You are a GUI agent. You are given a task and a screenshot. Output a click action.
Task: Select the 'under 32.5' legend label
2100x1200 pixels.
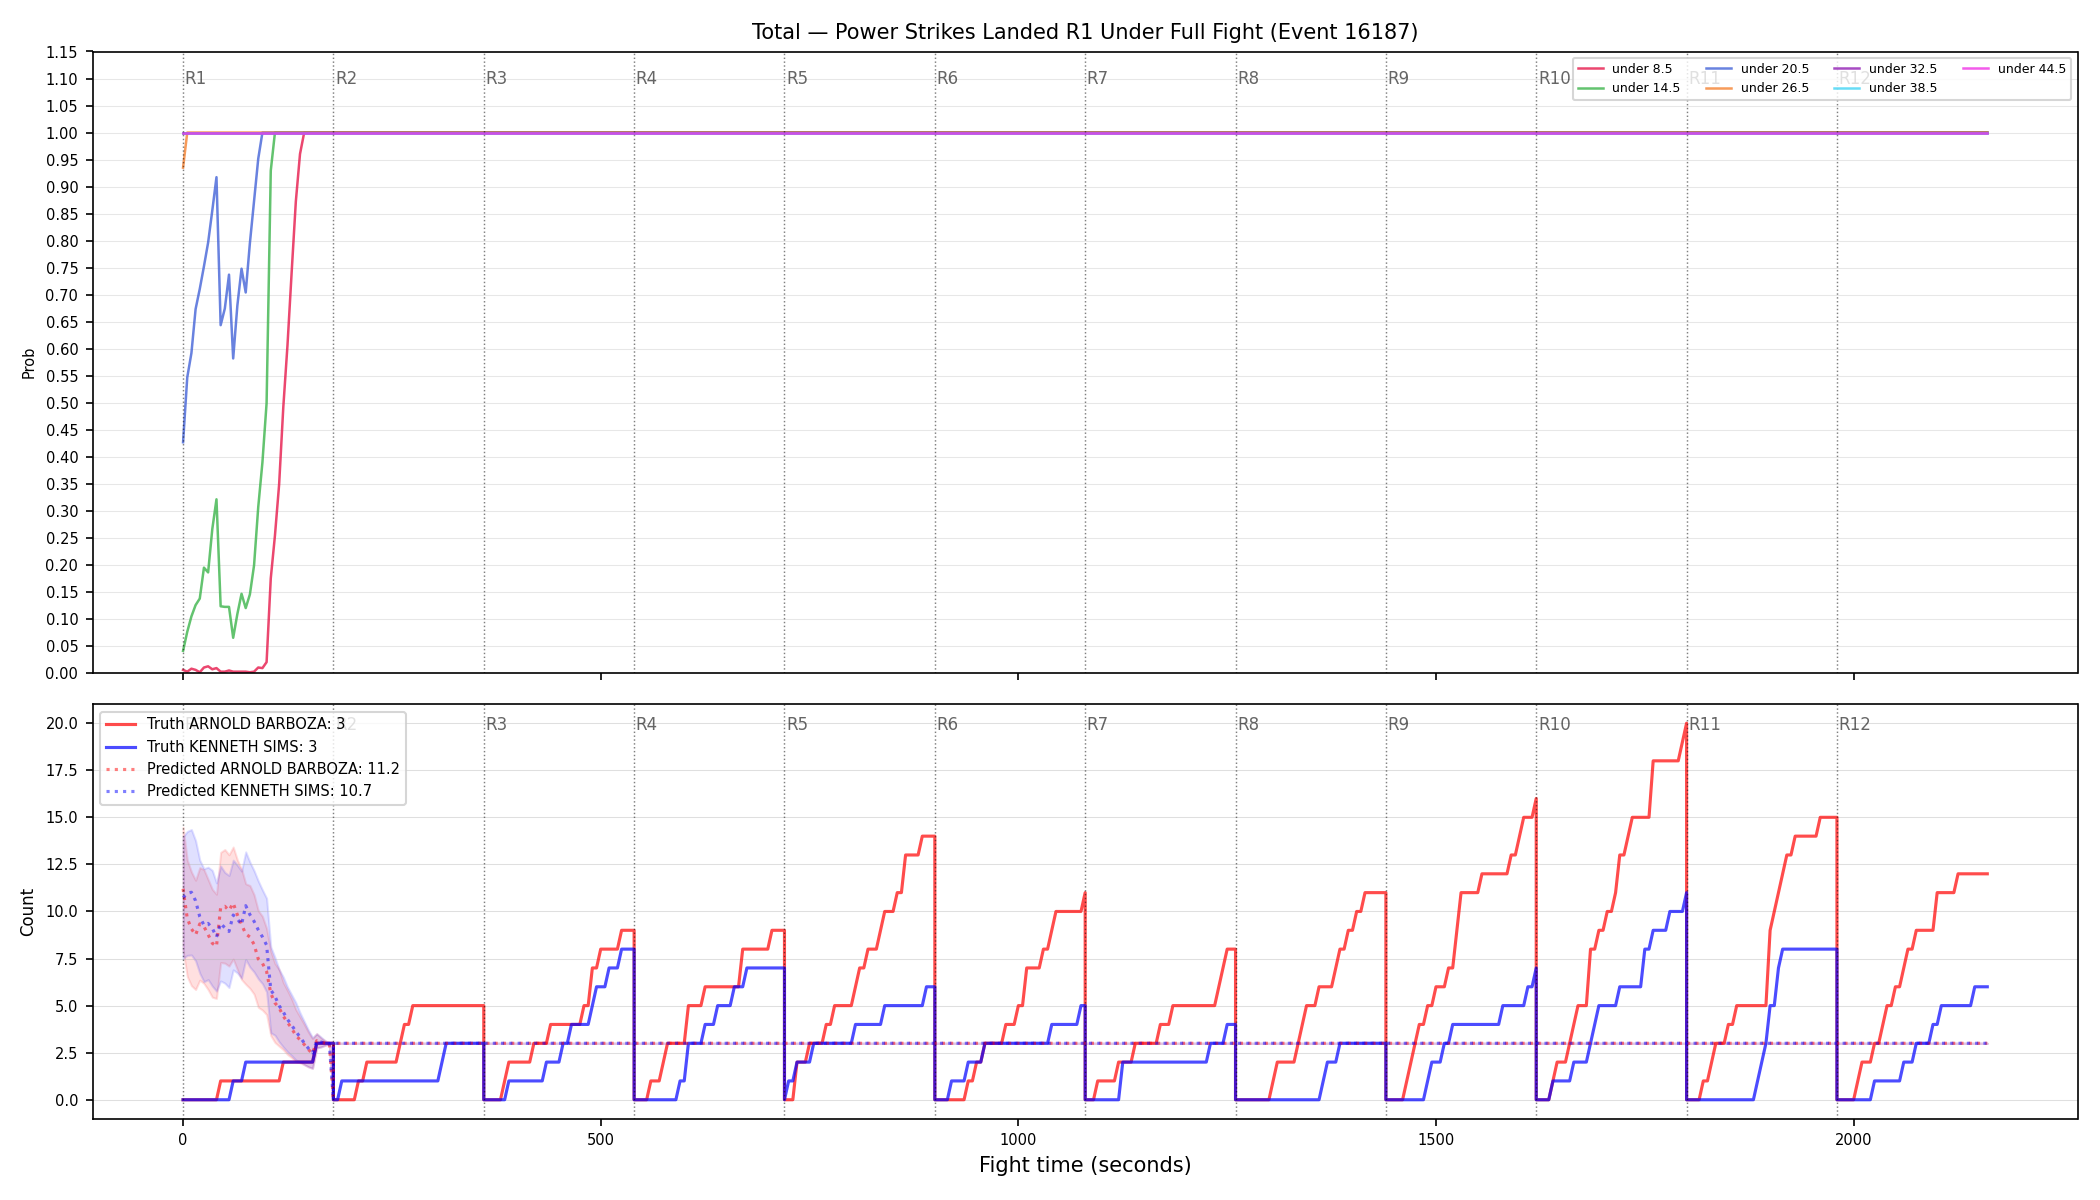pyautogui.click(x=1903, y=69)
